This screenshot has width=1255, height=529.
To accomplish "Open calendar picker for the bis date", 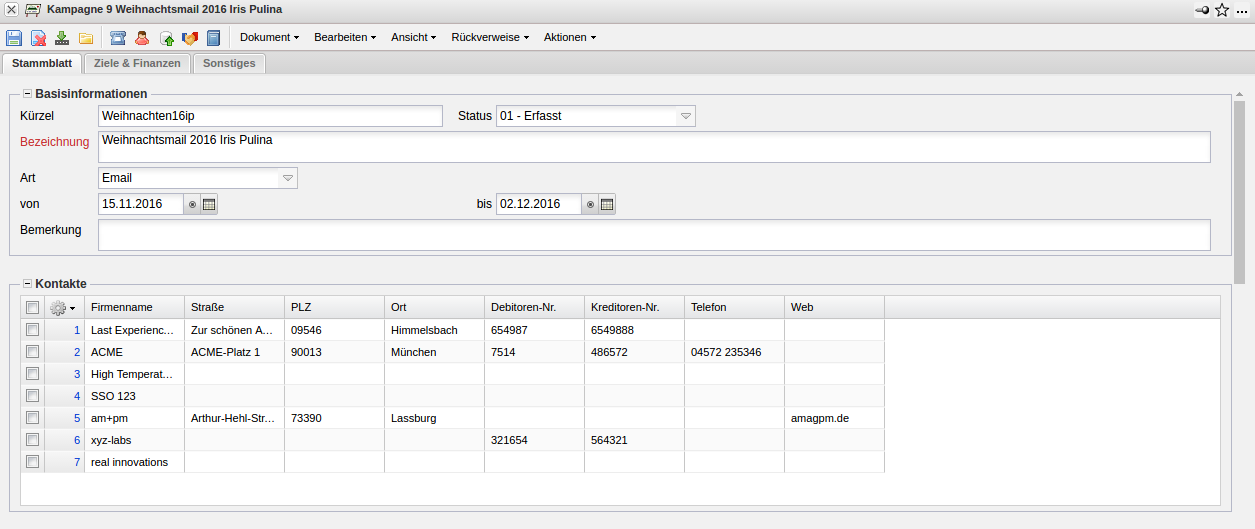I will pos(606,204).
